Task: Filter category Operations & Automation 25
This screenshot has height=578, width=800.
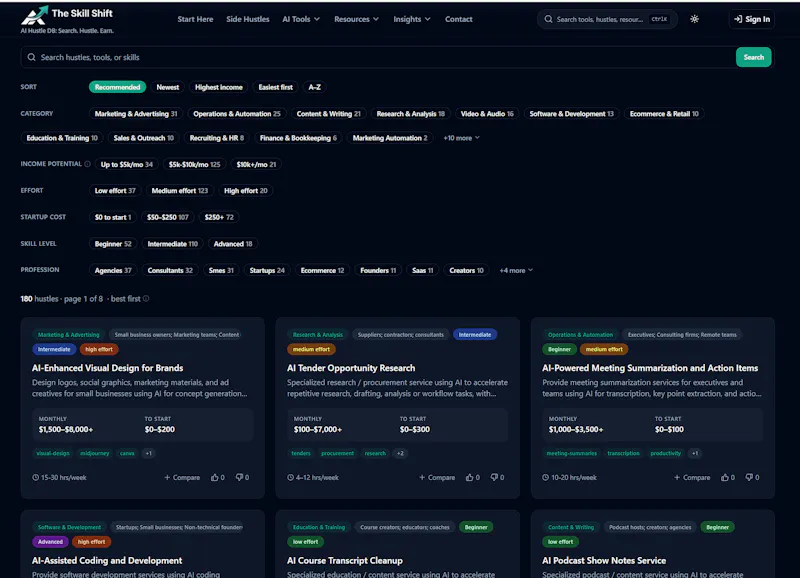Action: (237, 114)
